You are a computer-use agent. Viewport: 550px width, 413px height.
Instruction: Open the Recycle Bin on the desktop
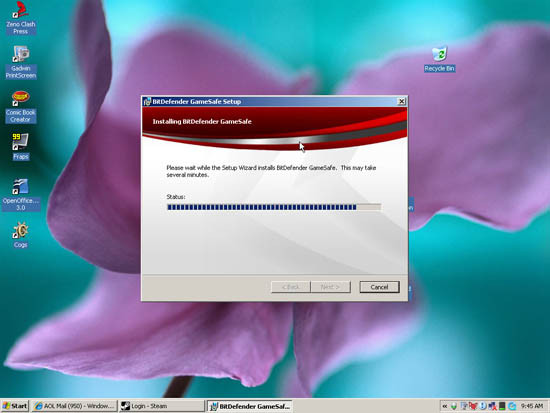tap(439, 59)
